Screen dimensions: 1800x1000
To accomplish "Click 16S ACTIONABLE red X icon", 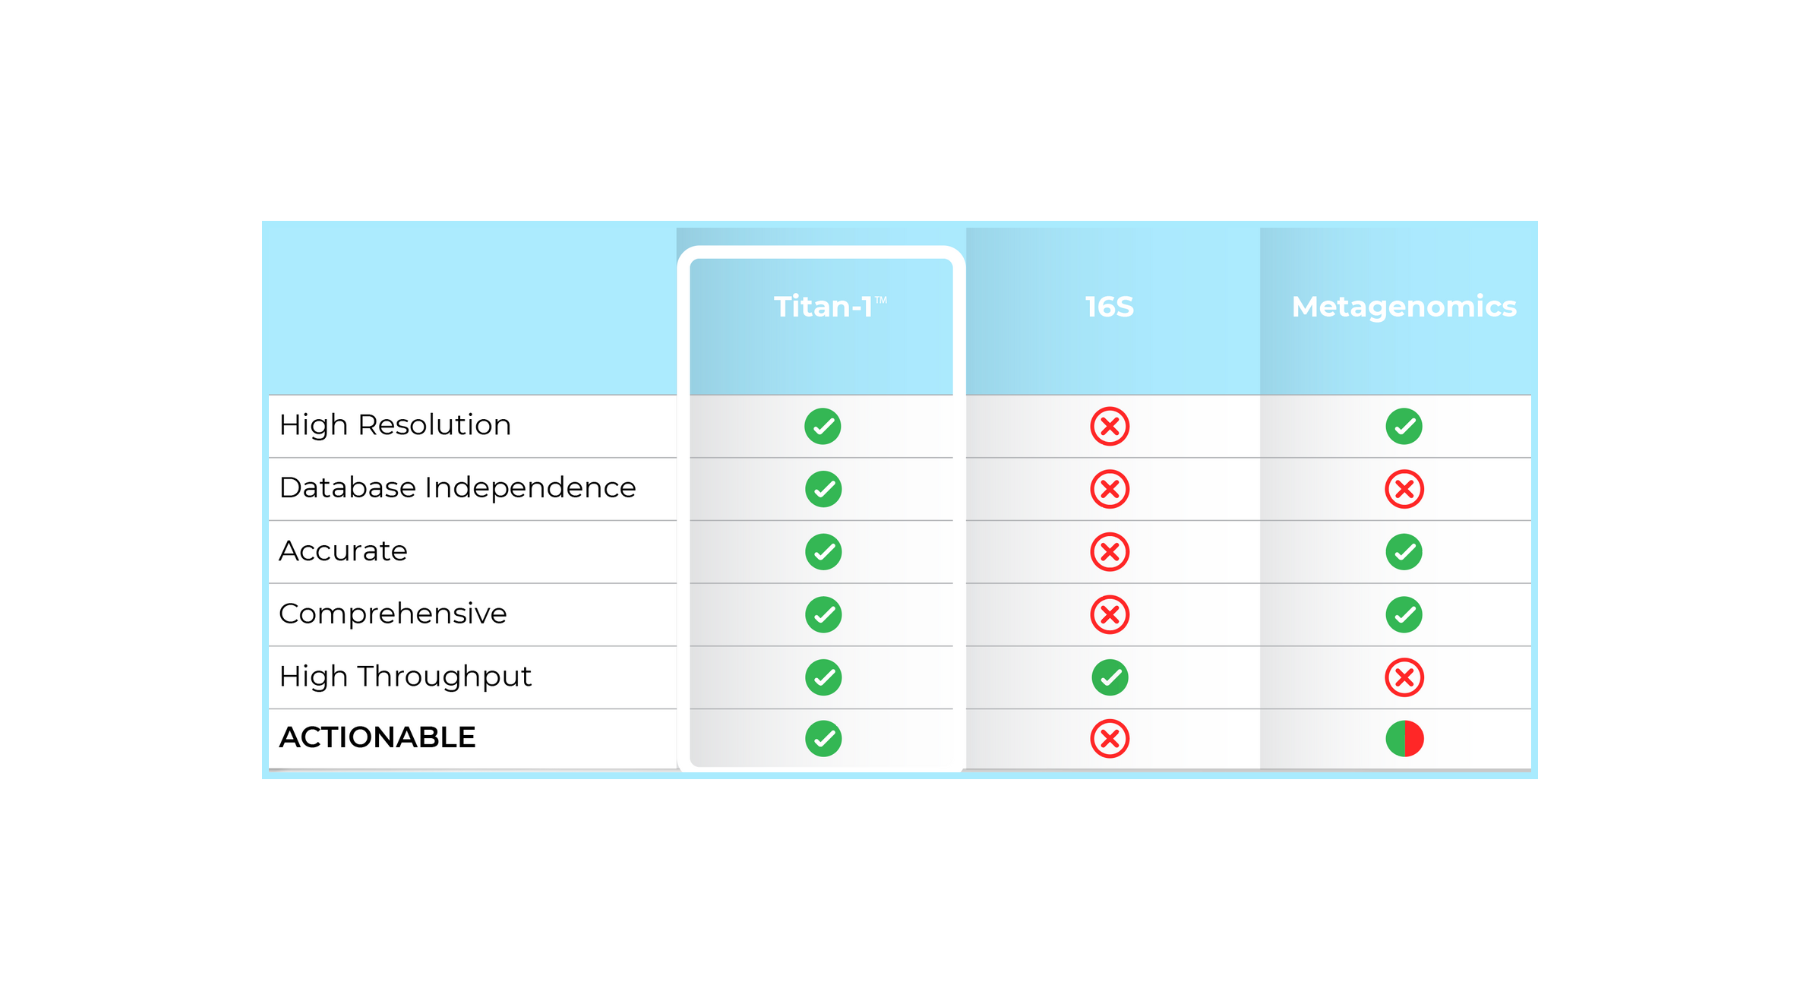I will 1109,738.
